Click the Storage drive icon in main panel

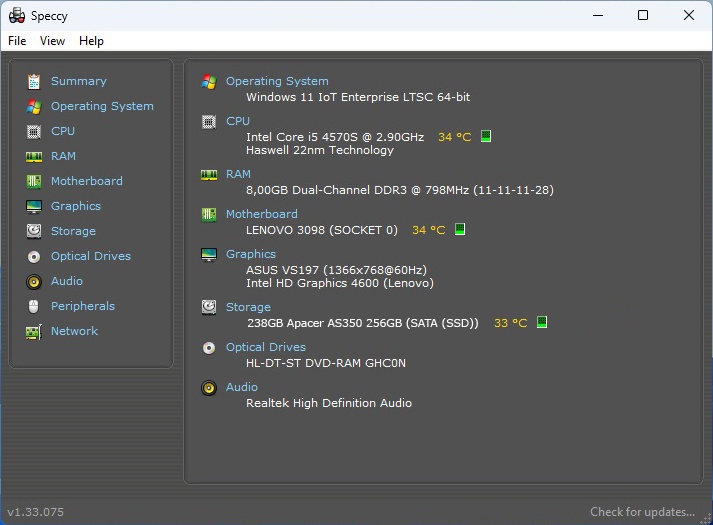click(x=209, y=307)
